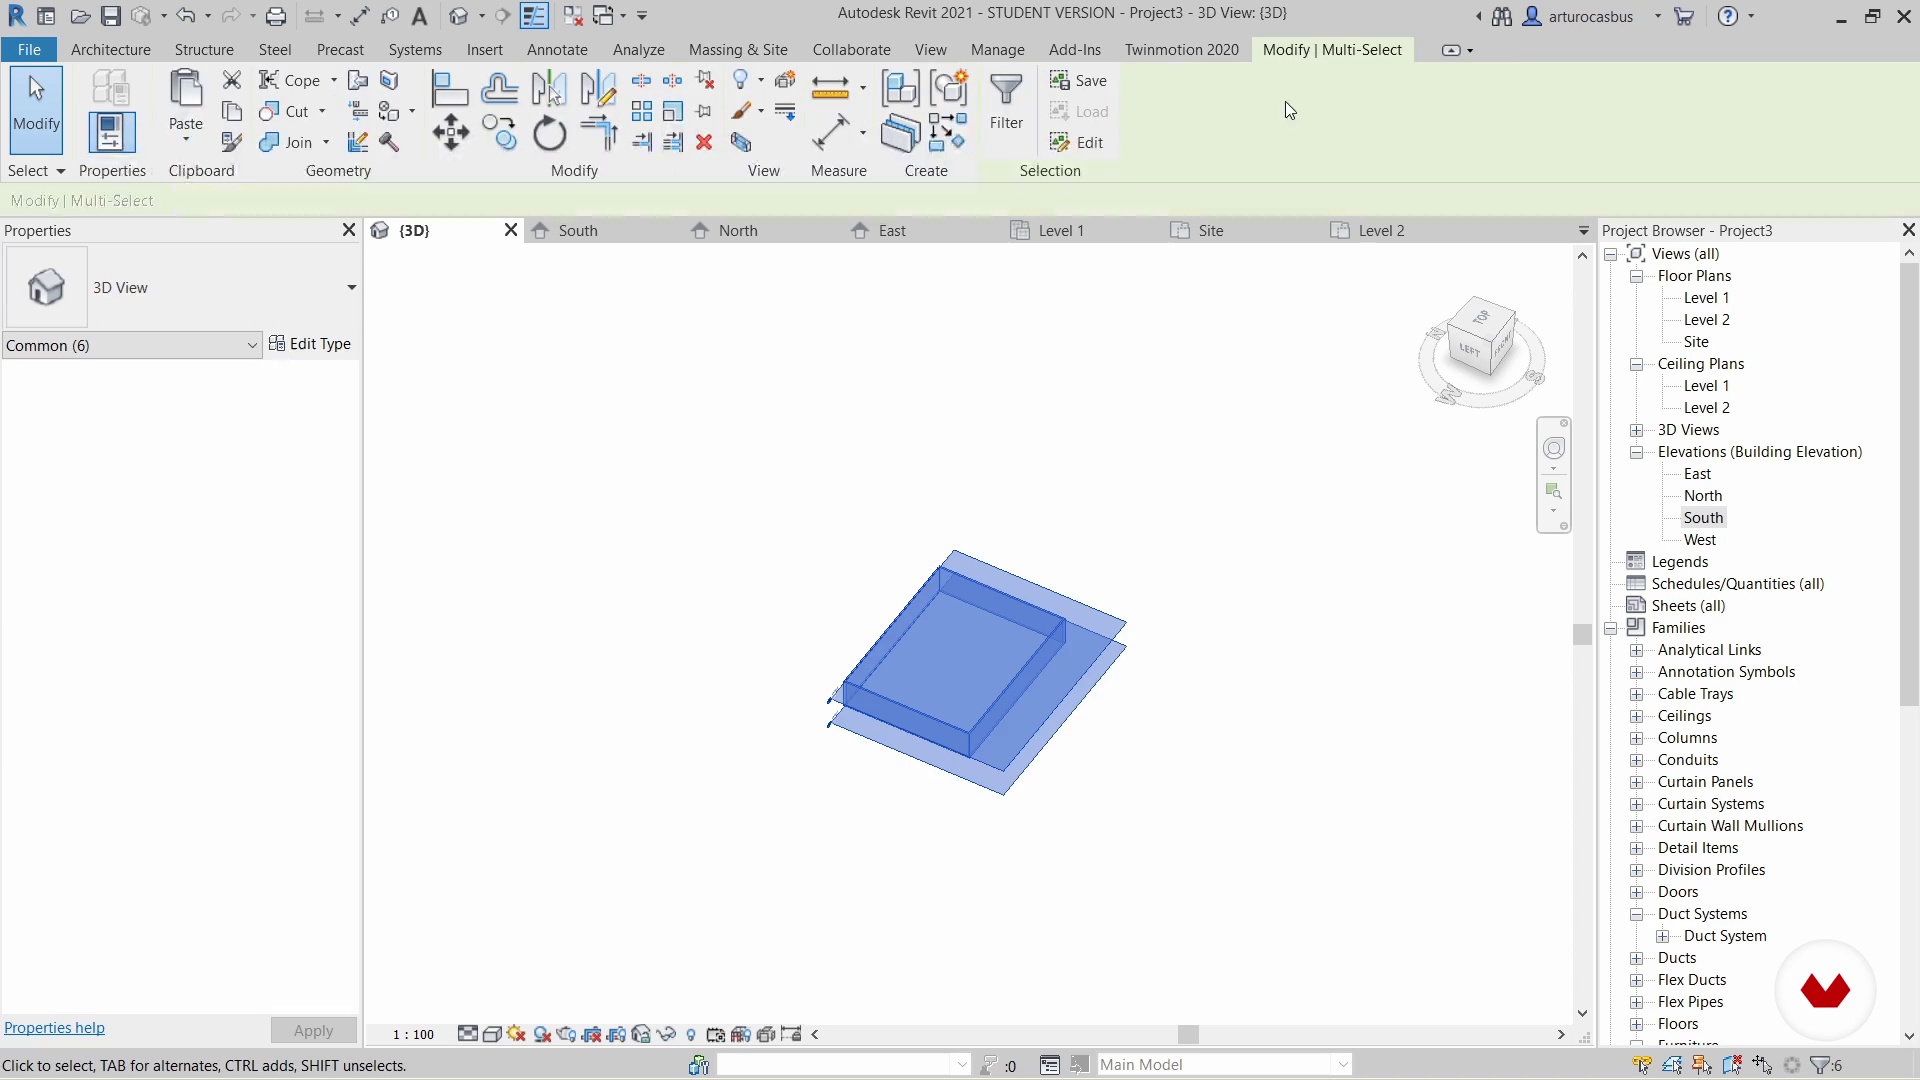1920x1080 pixels.
Task: Click the Linework tool icon
Action: click(785, 111)
